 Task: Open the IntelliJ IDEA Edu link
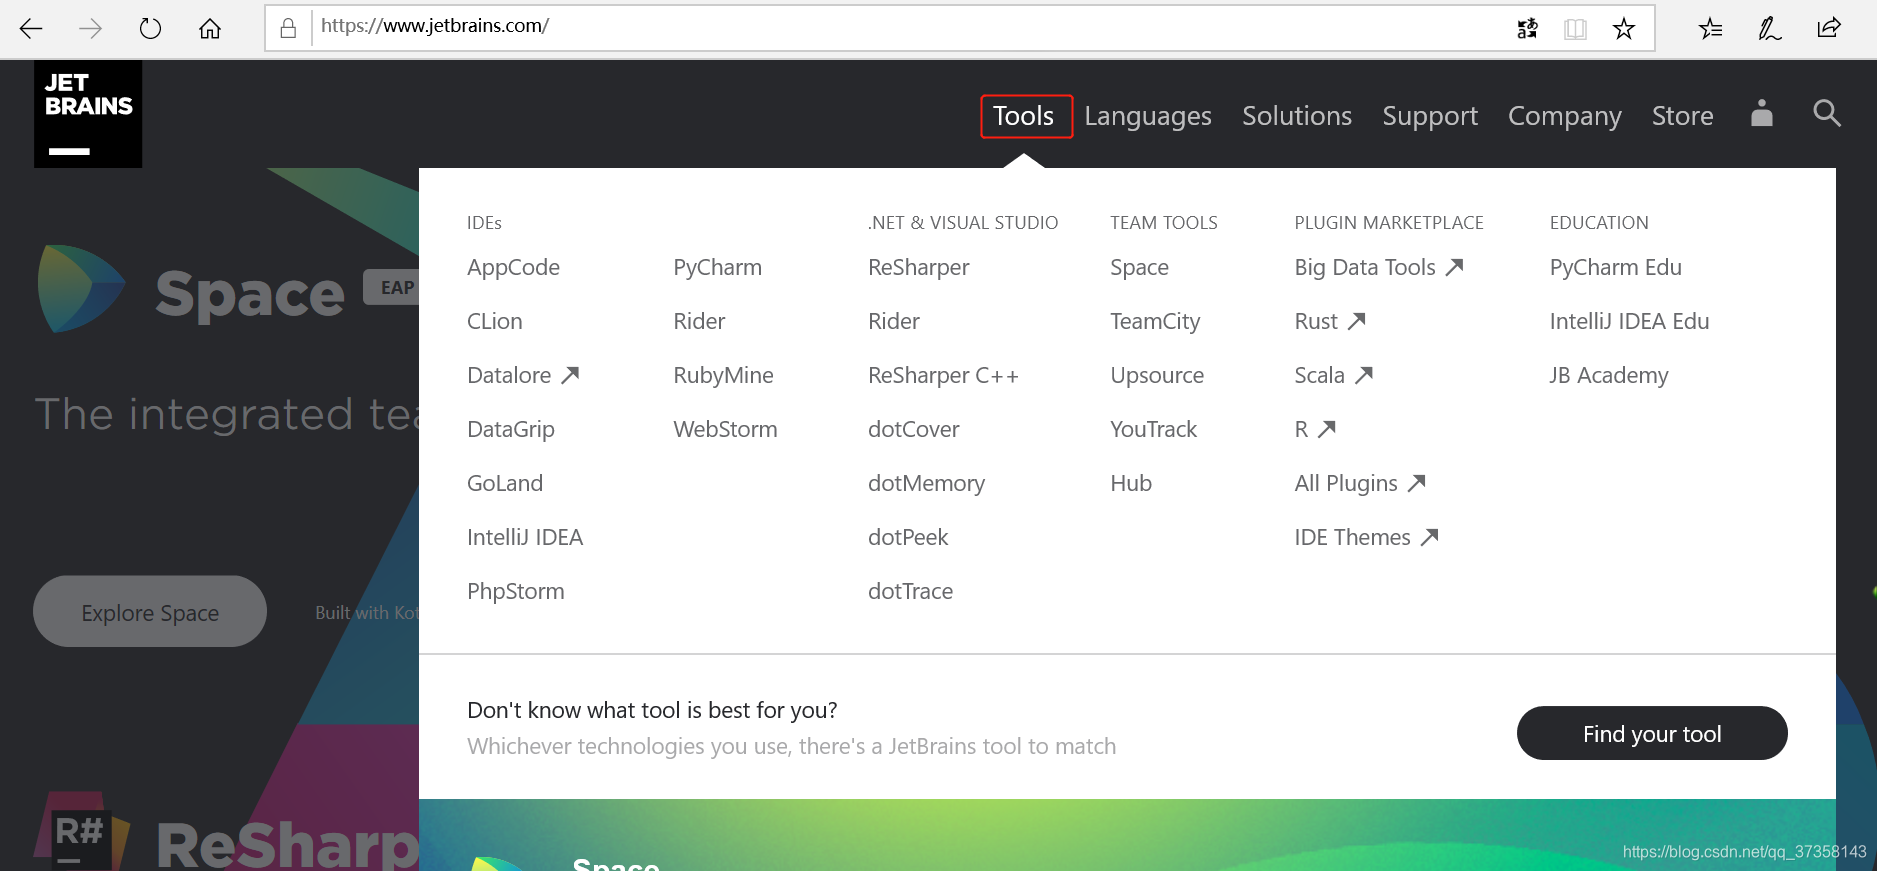(1629, 321)
